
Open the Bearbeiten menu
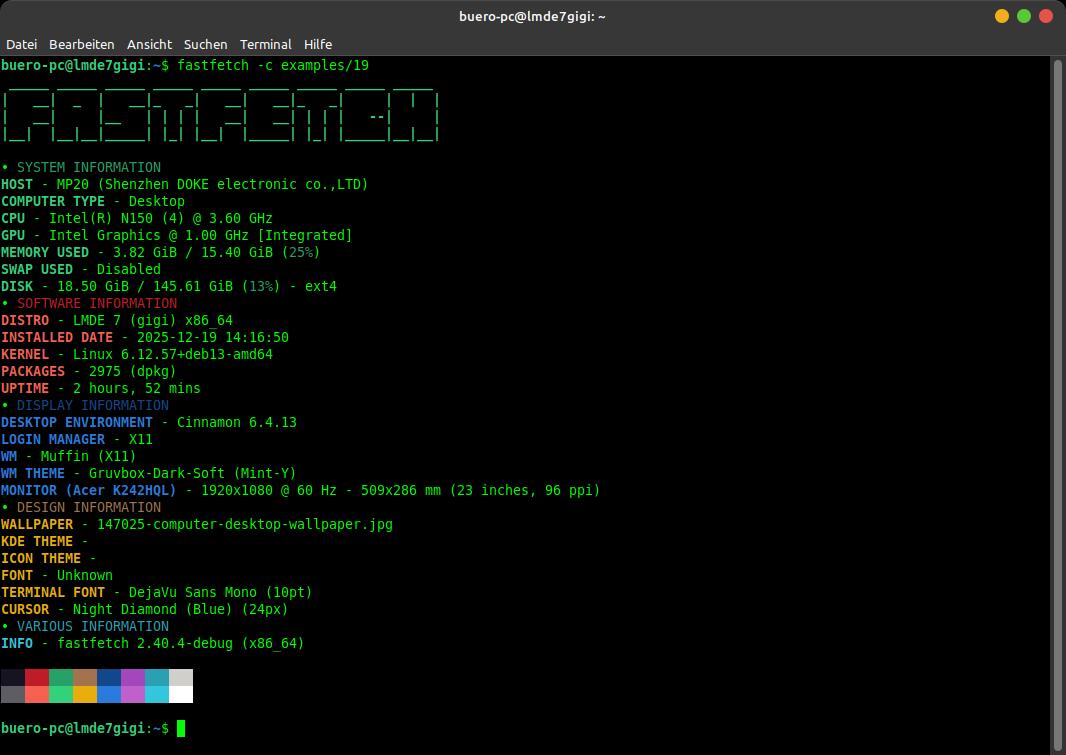82,44
